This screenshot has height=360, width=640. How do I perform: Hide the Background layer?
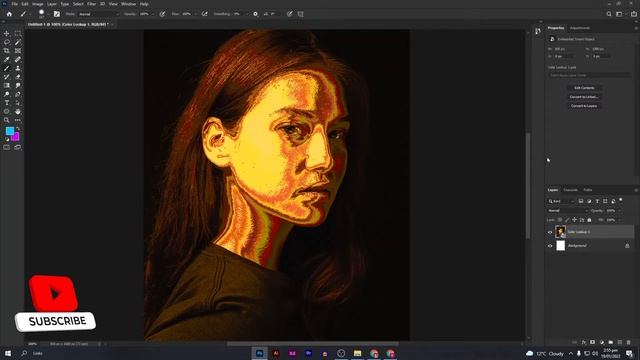point(550,246)
